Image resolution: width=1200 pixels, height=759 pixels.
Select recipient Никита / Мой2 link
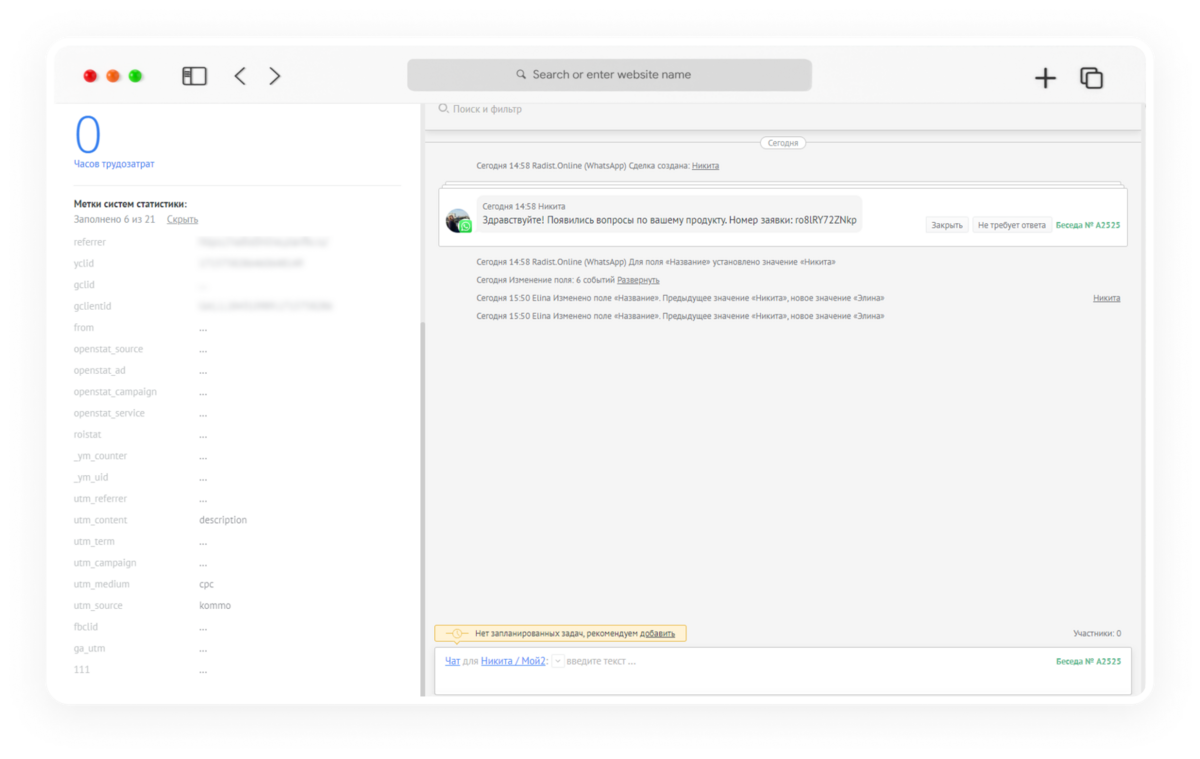click(513, 661)
